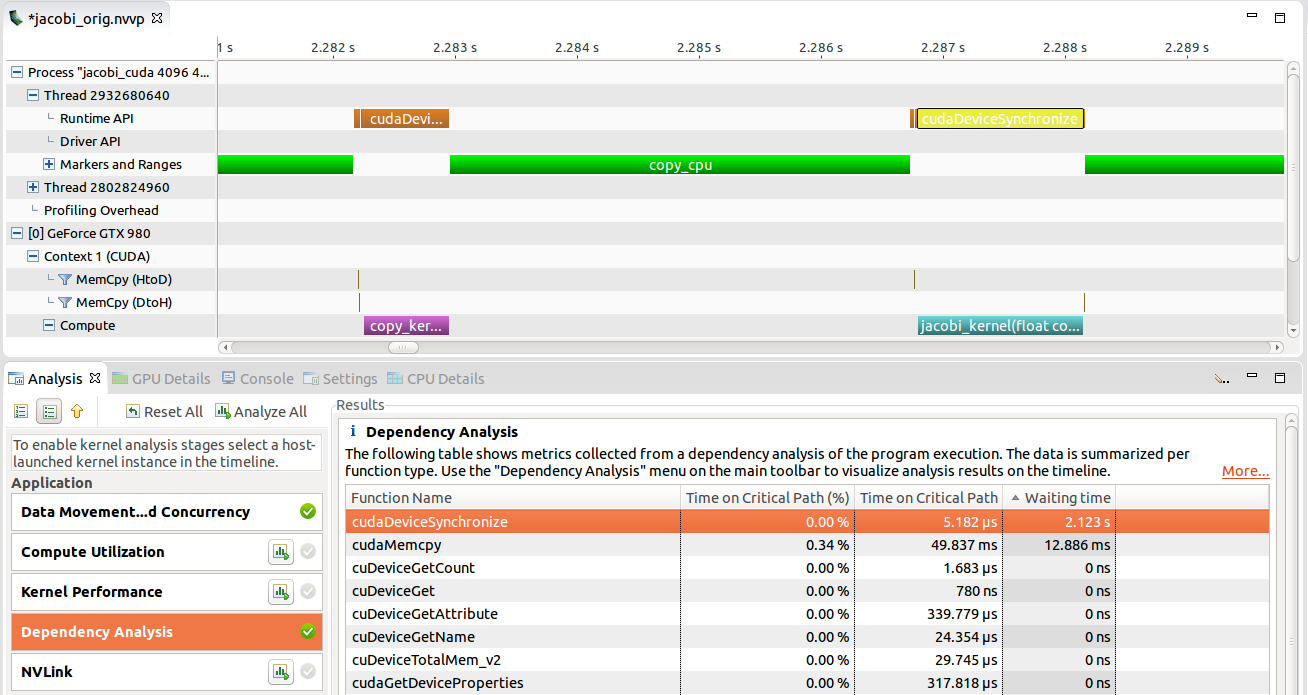Click the timeline horizontal scrollbar
Screen dimensions: 1308x695
click(402, 347)
